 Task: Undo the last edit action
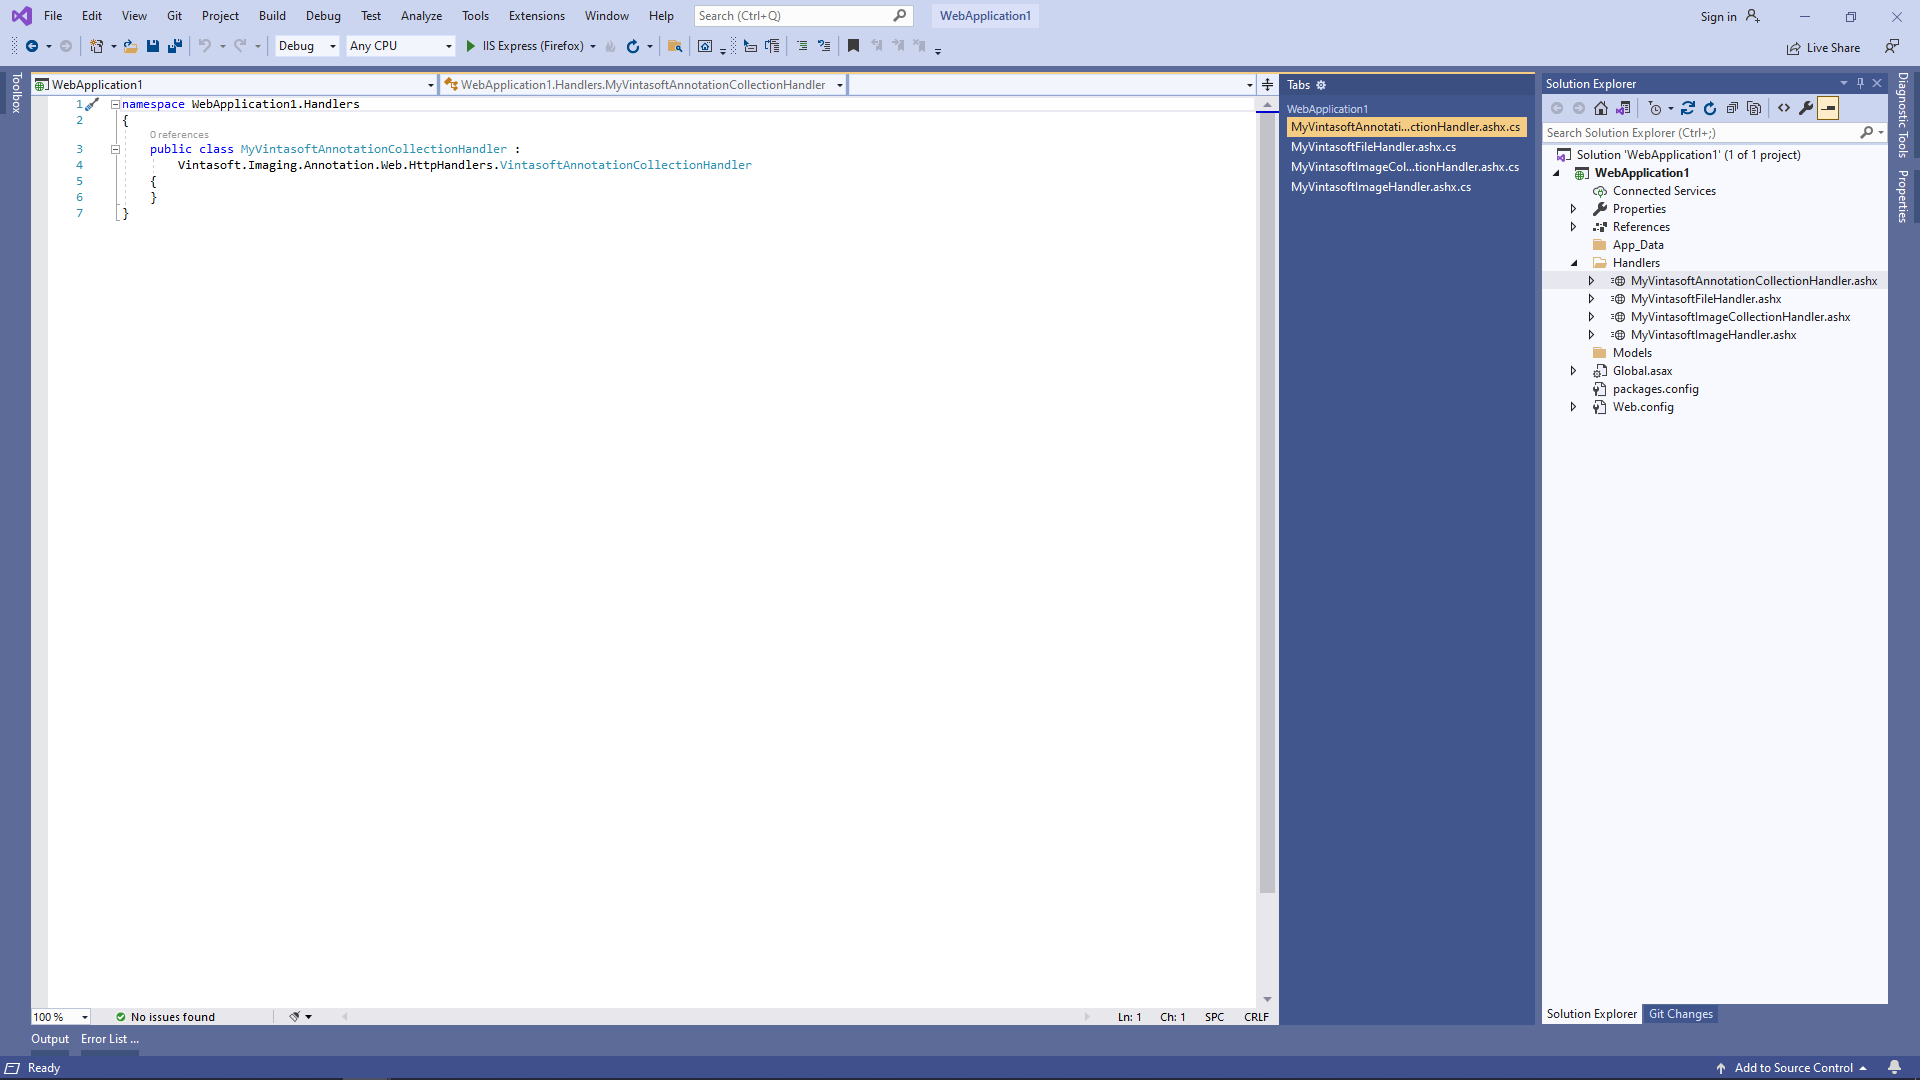205,46
